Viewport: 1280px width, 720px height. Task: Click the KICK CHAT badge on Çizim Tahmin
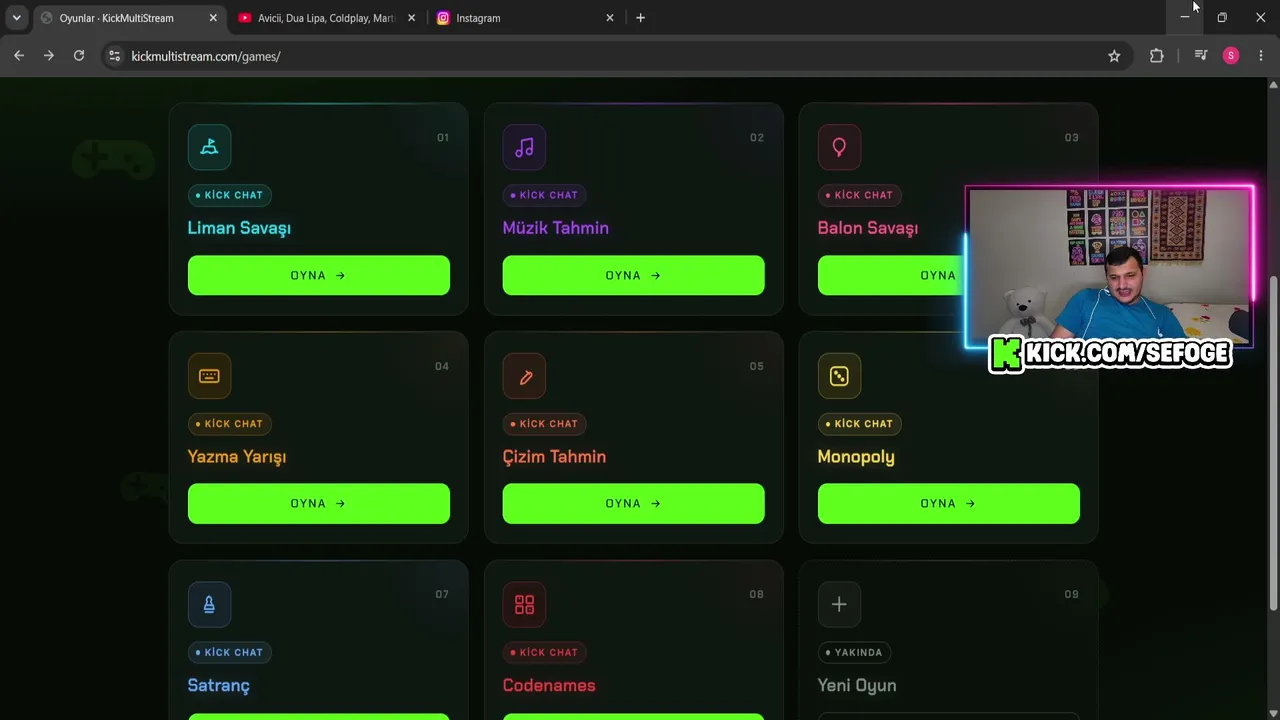coord(547,424)
